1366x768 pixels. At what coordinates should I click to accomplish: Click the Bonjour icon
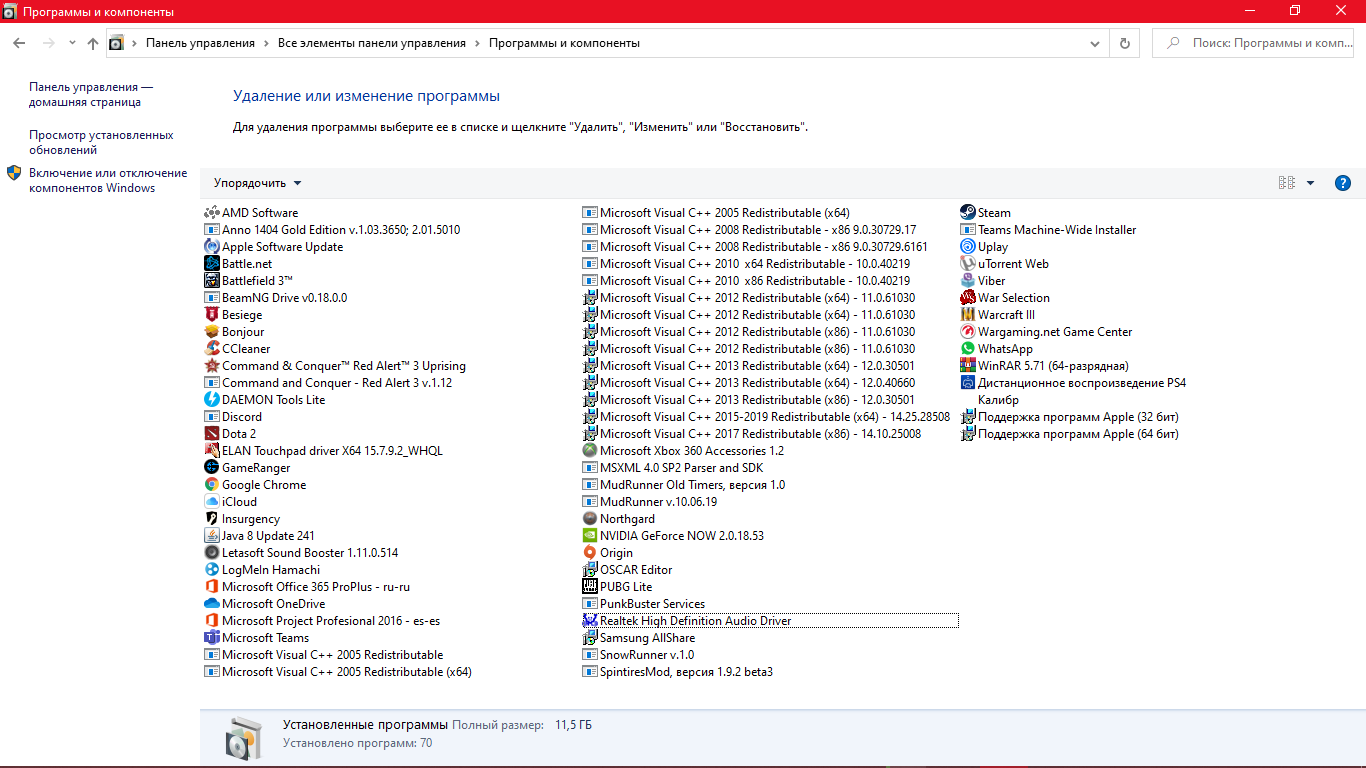[211, 332]
